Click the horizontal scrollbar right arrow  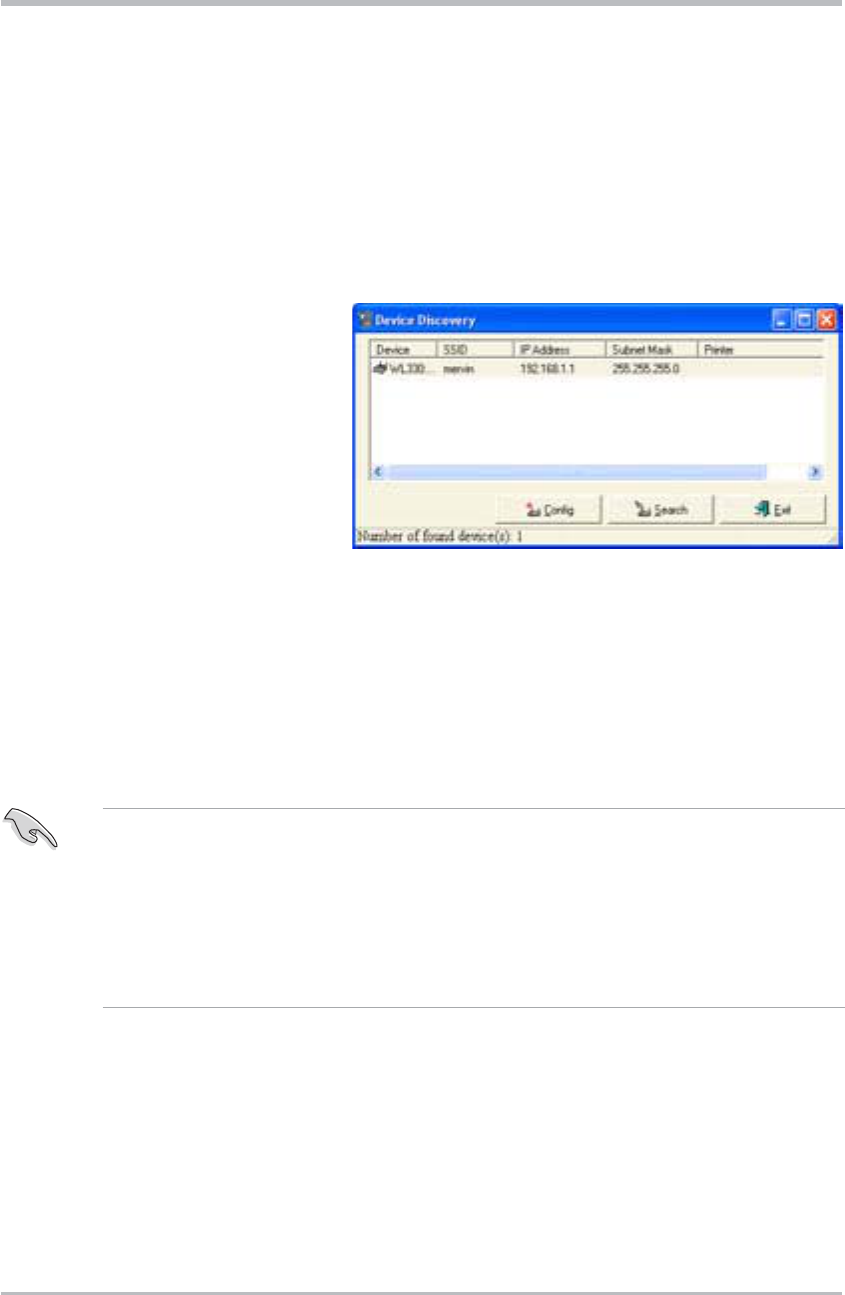pyautogui.click(x=815, y=470)
